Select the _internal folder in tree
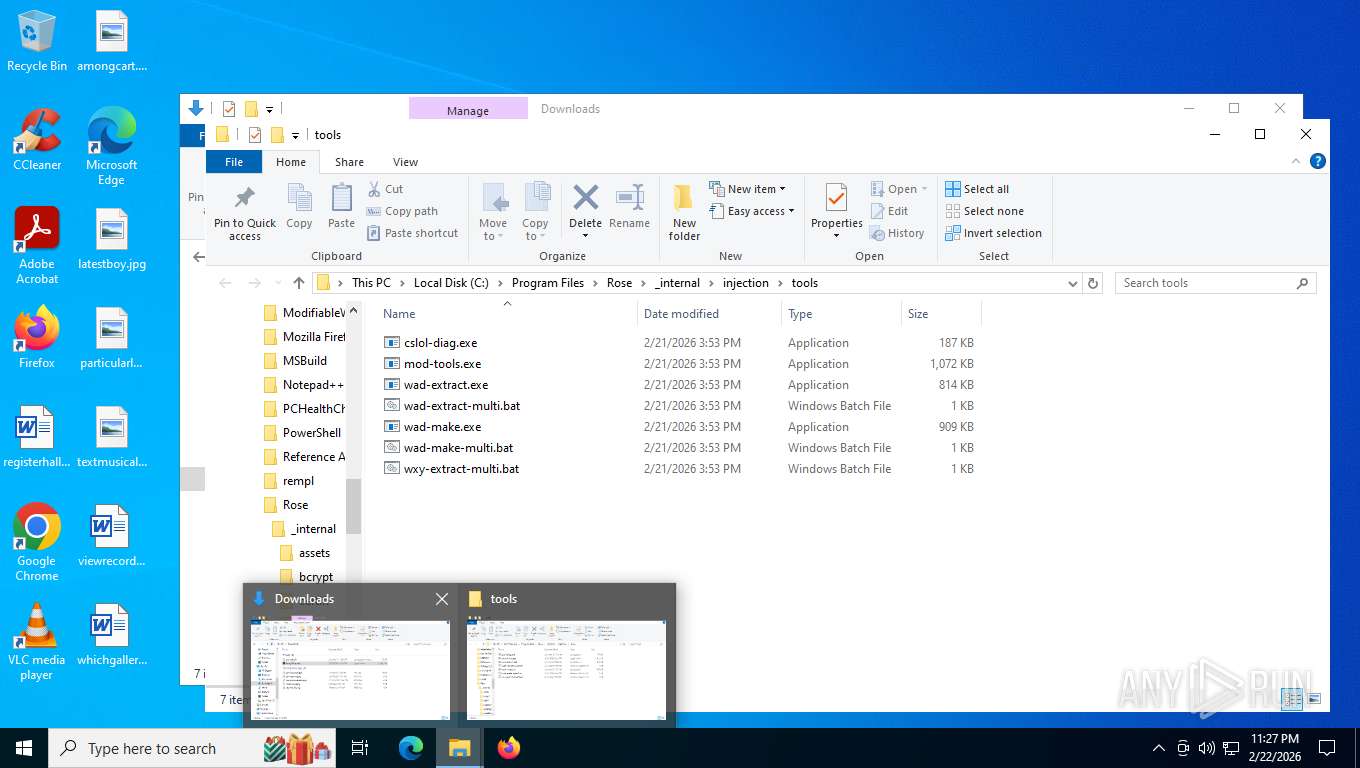Screen dimensions: 1360x768 [304, 529]
